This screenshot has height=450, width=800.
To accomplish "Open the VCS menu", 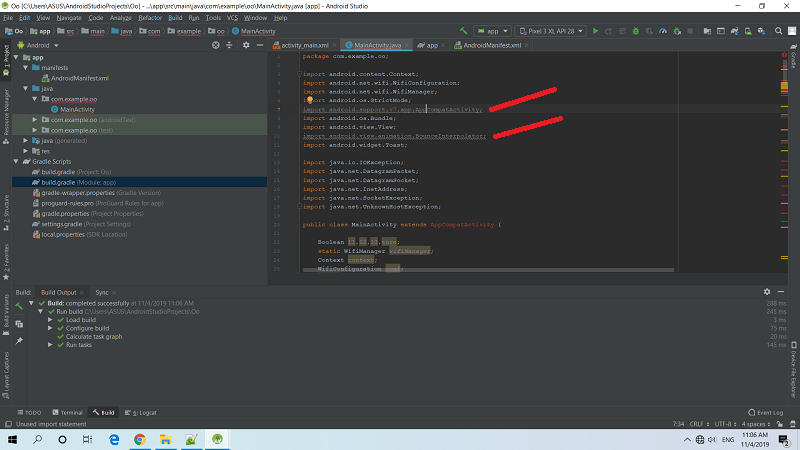I will (232, 18).
